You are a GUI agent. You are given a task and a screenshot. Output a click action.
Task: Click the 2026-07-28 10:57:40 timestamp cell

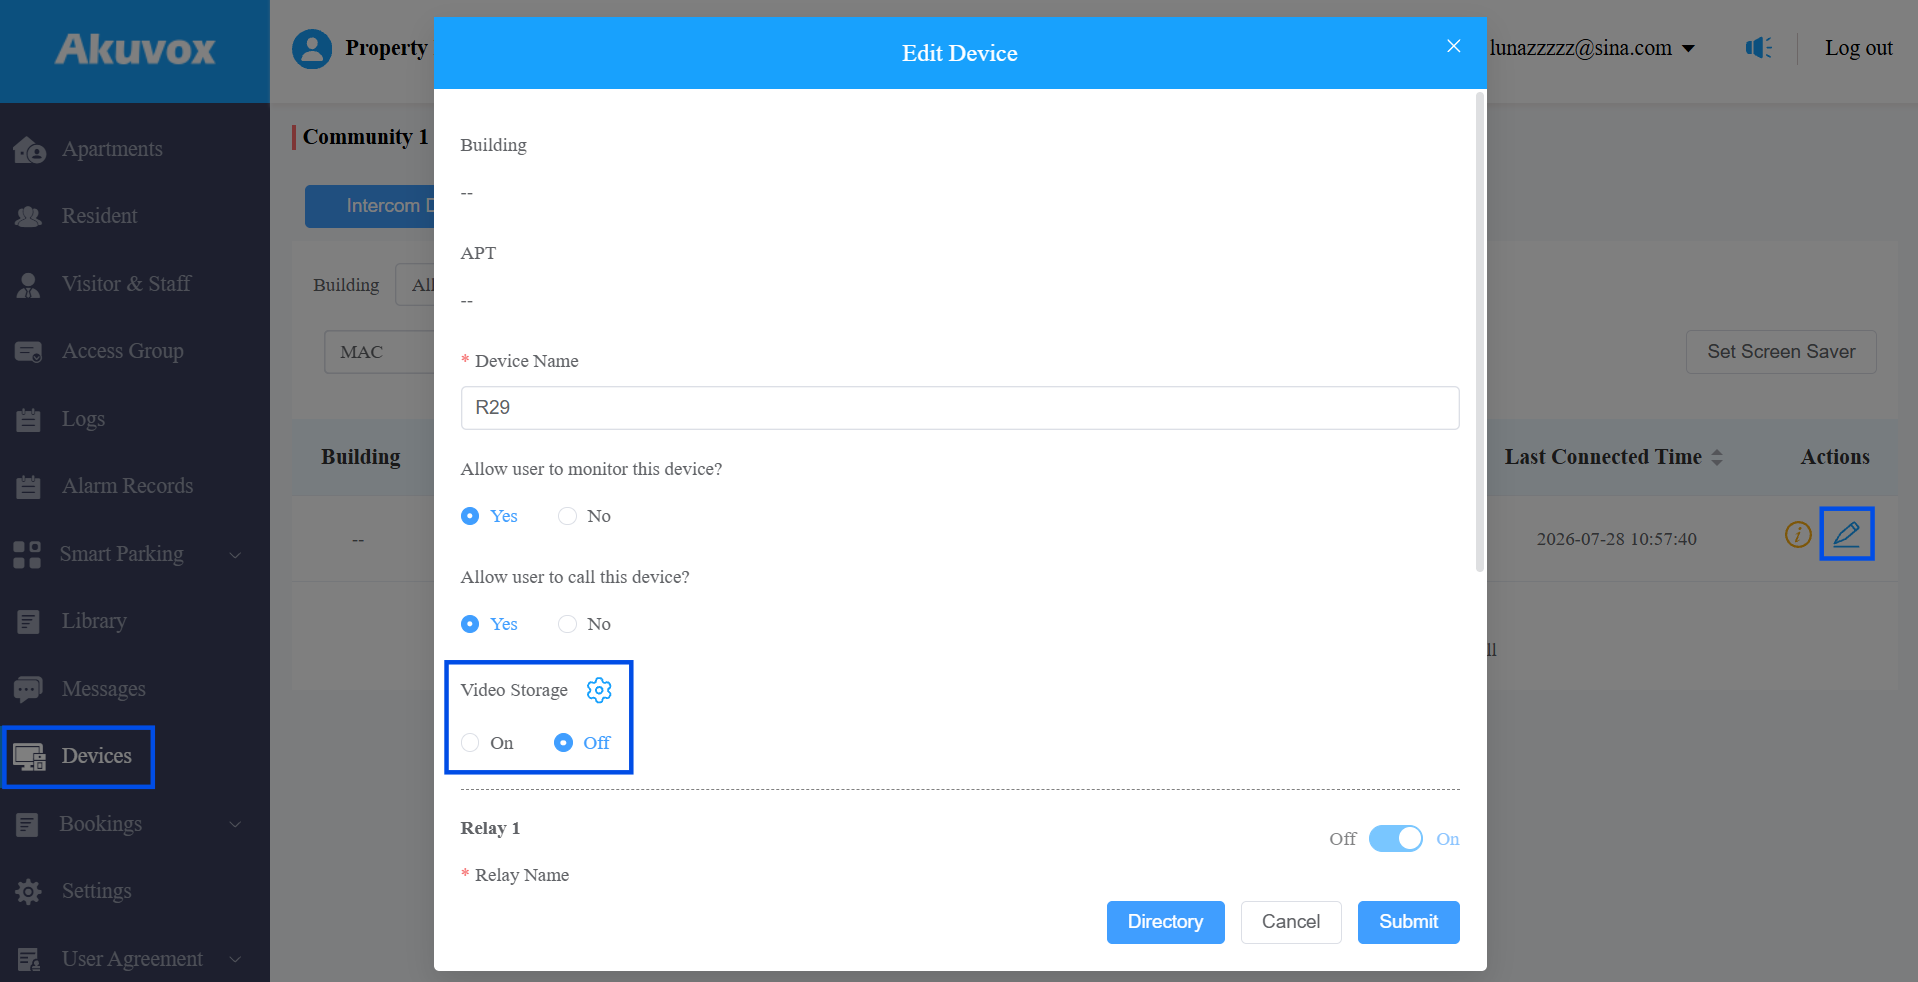coord(1616,539)
